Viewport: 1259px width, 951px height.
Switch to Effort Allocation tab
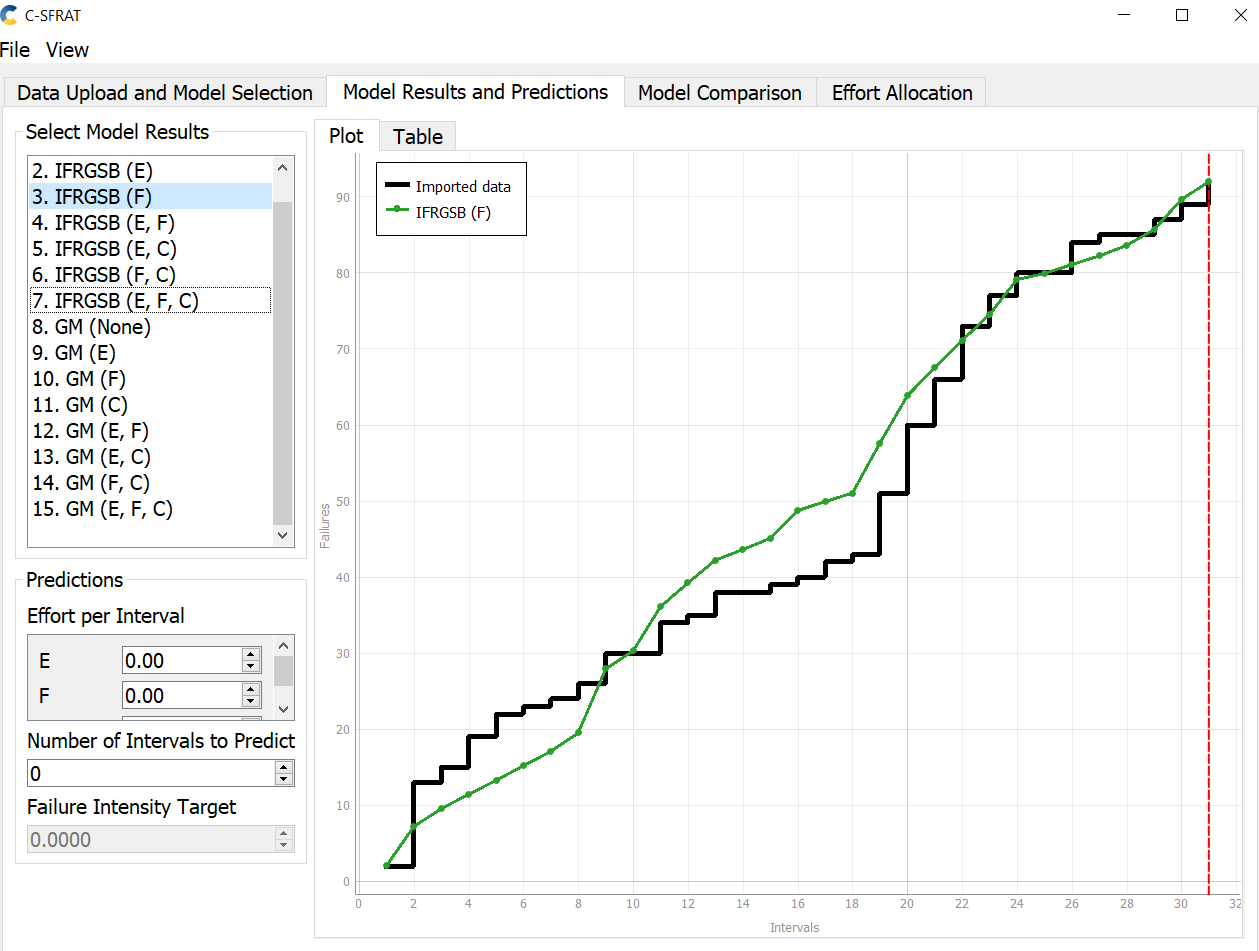(x=902, y=93)
